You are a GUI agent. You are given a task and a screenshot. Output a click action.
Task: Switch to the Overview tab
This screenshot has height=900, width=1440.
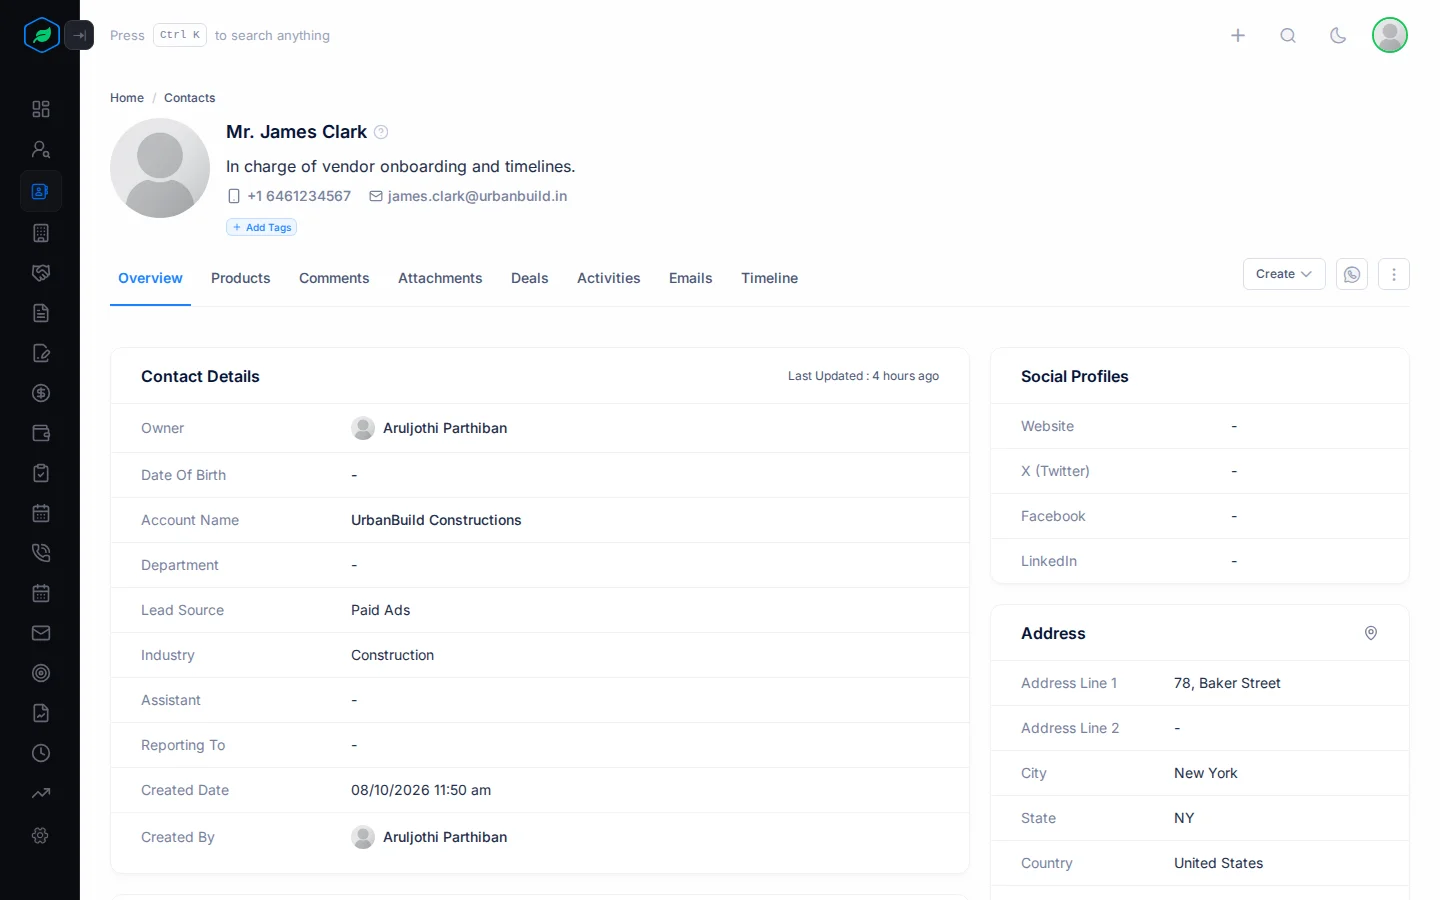[x=150, y=278]
